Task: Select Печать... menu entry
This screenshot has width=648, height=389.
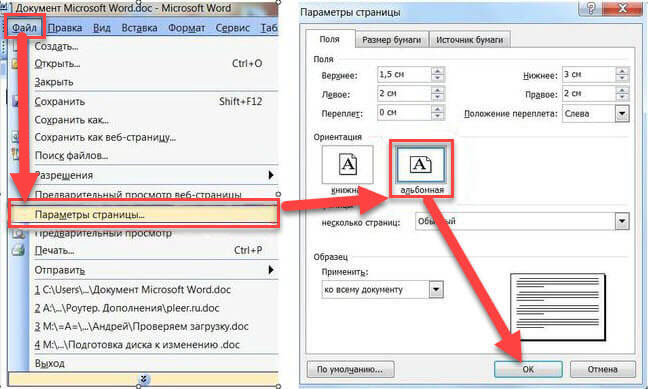Action: point(54,251)
